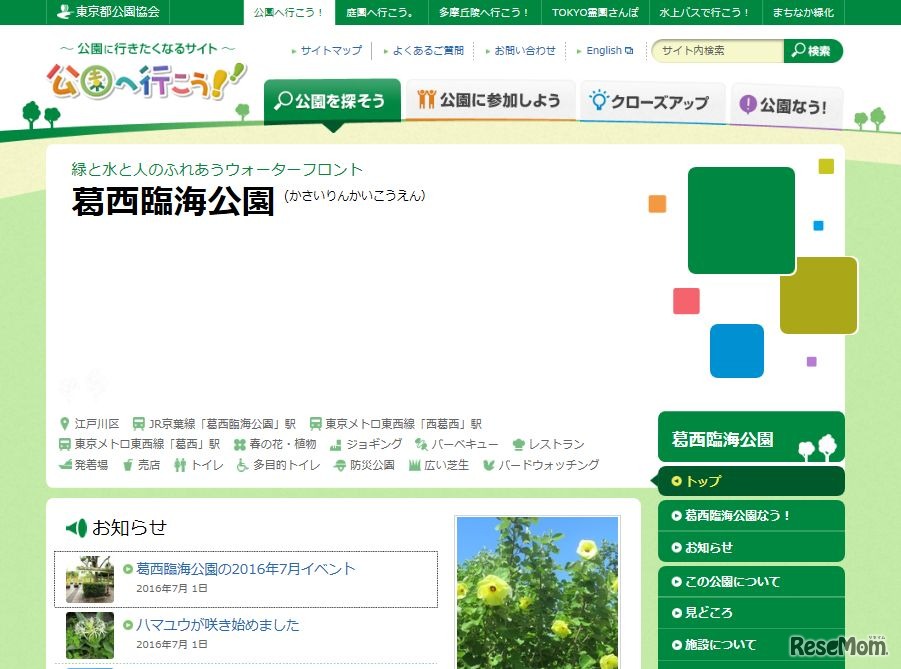Open 見どころ in the sidebar
Image resolution: width=901 pixels, height=669 pixels.
click(x=752, y=613)
